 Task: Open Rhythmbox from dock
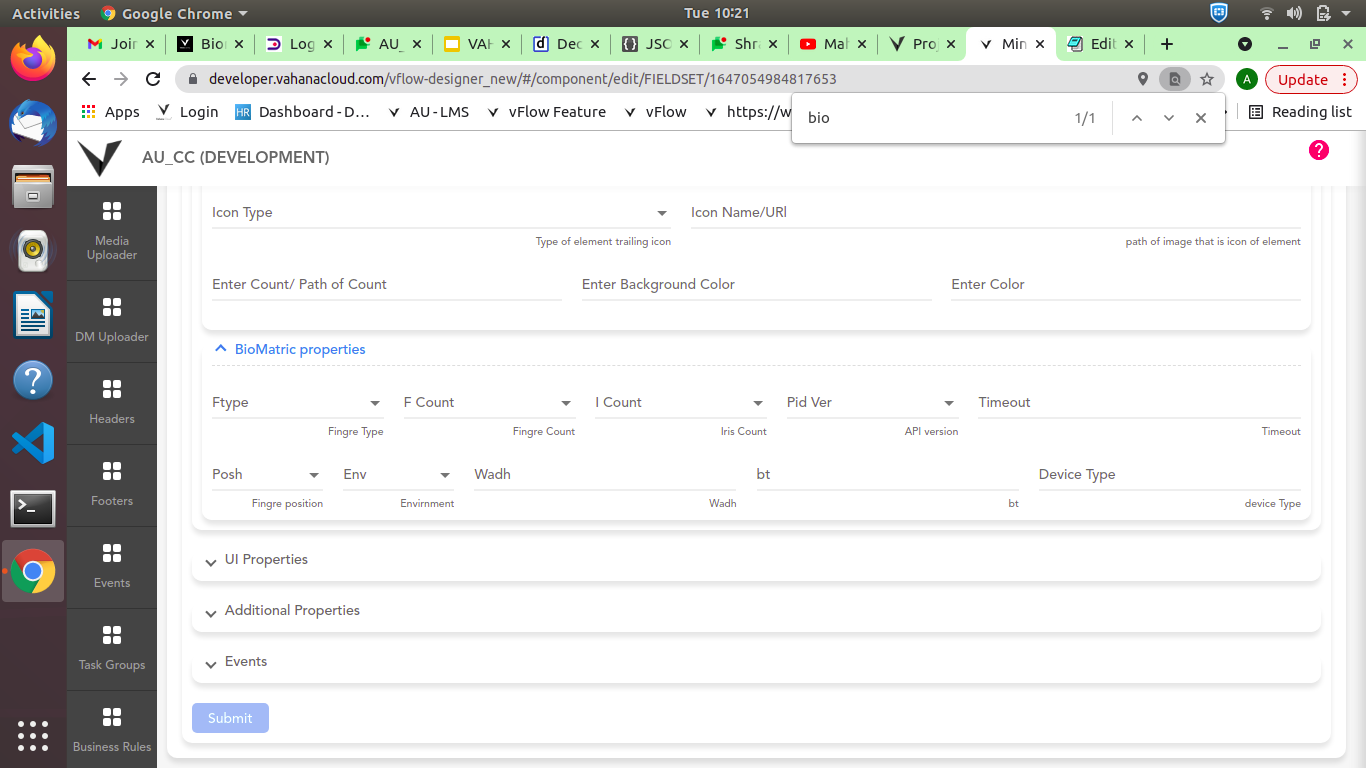[x=33, y=250]
